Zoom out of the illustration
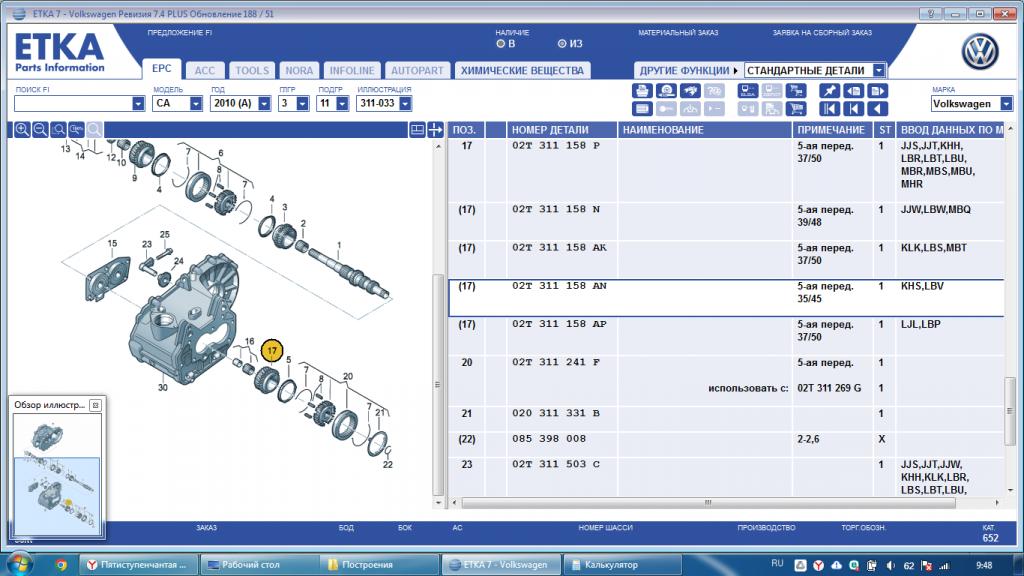 40,129
